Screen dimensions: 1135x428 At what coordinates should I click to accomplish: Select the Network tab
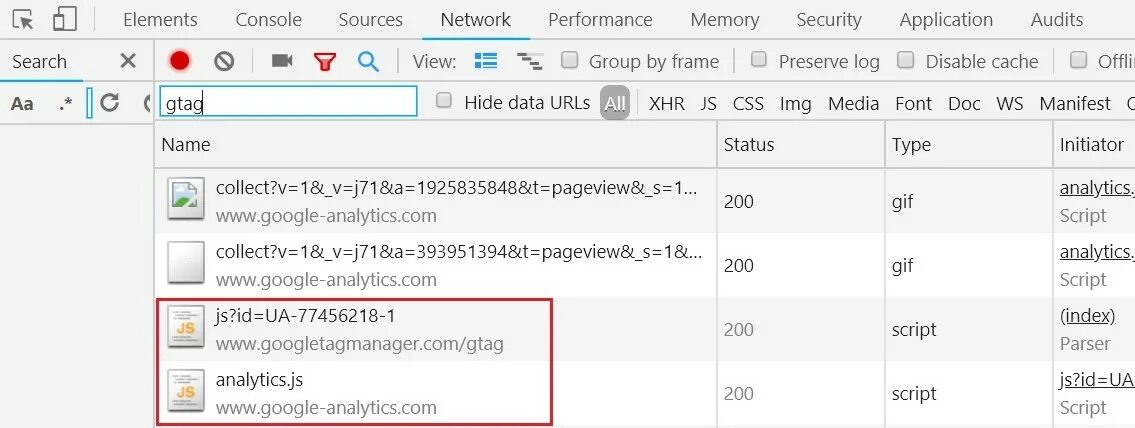point(476,20)
